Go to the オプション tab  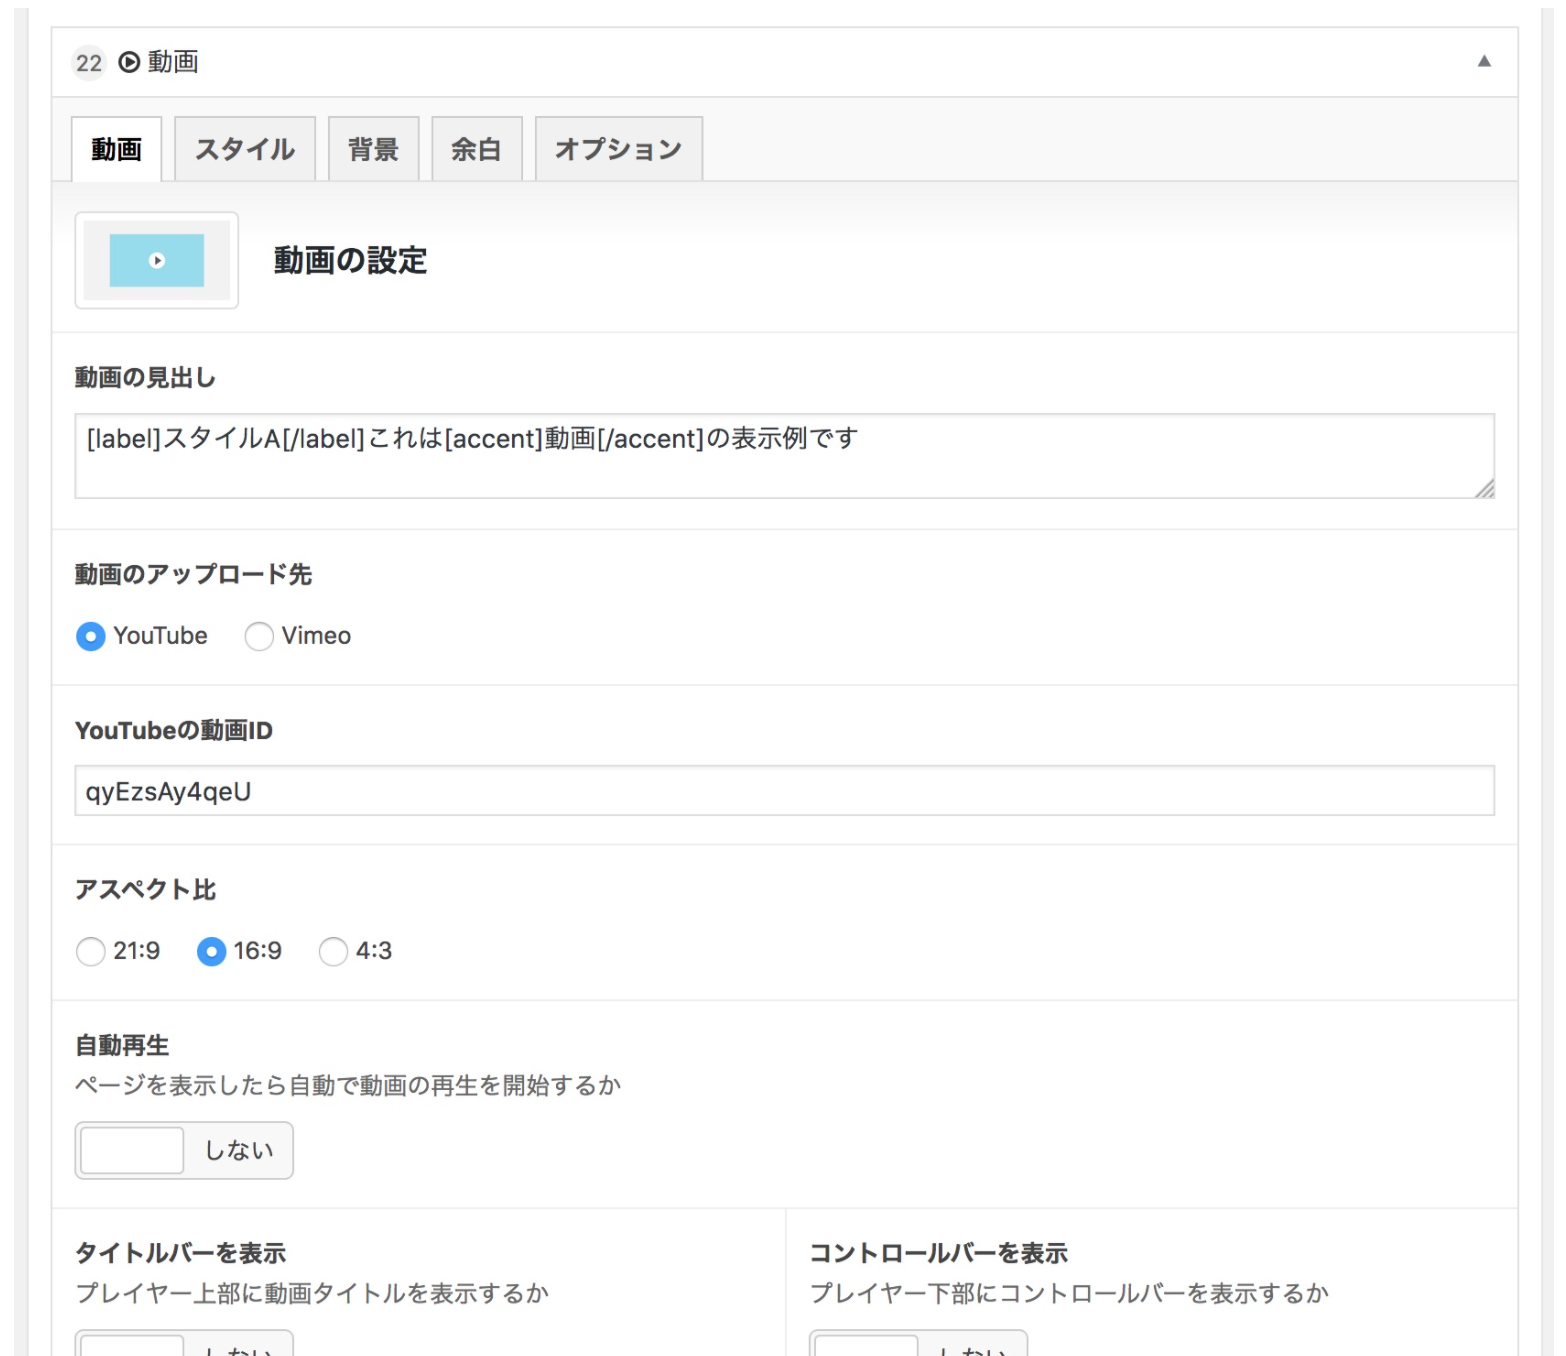(x=618, y=149)
